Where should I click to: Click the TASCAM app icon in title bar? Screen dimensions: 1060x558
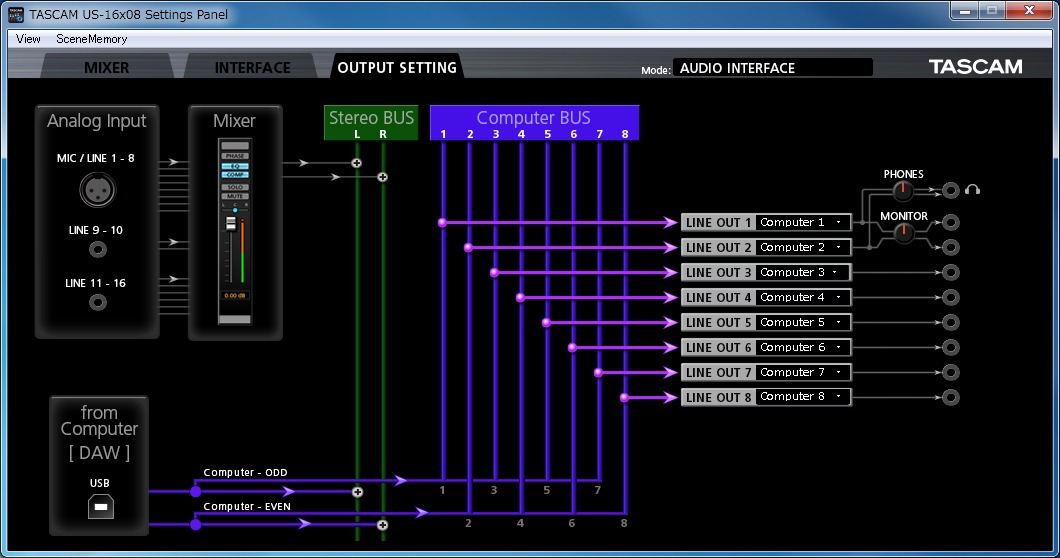[16, 14]
